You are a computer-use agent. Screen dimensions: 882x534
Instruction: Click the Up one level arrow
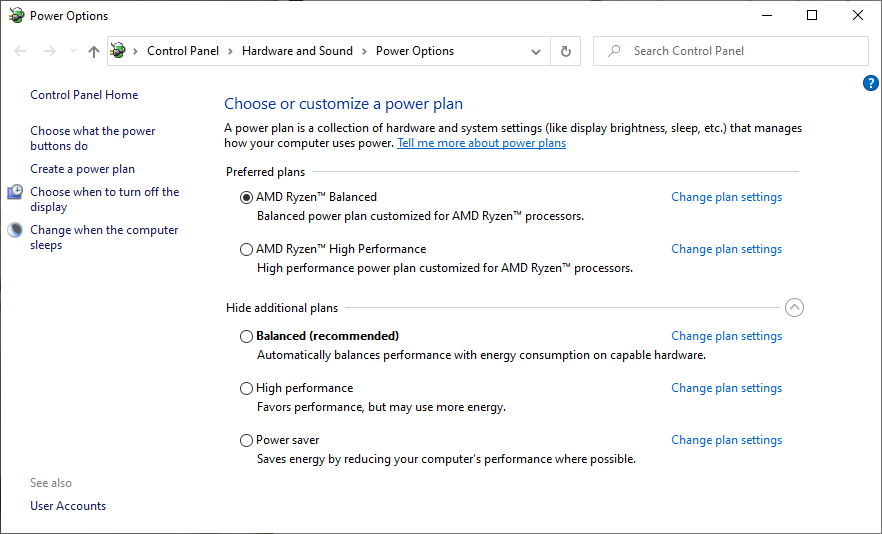coord(93,51)
